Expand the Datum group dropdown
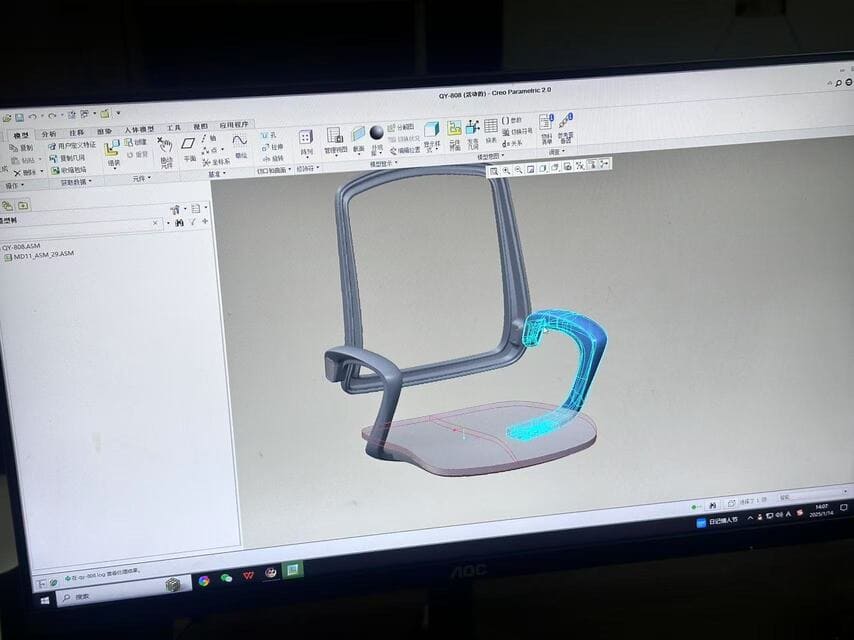854x640 pixels. 216,173
